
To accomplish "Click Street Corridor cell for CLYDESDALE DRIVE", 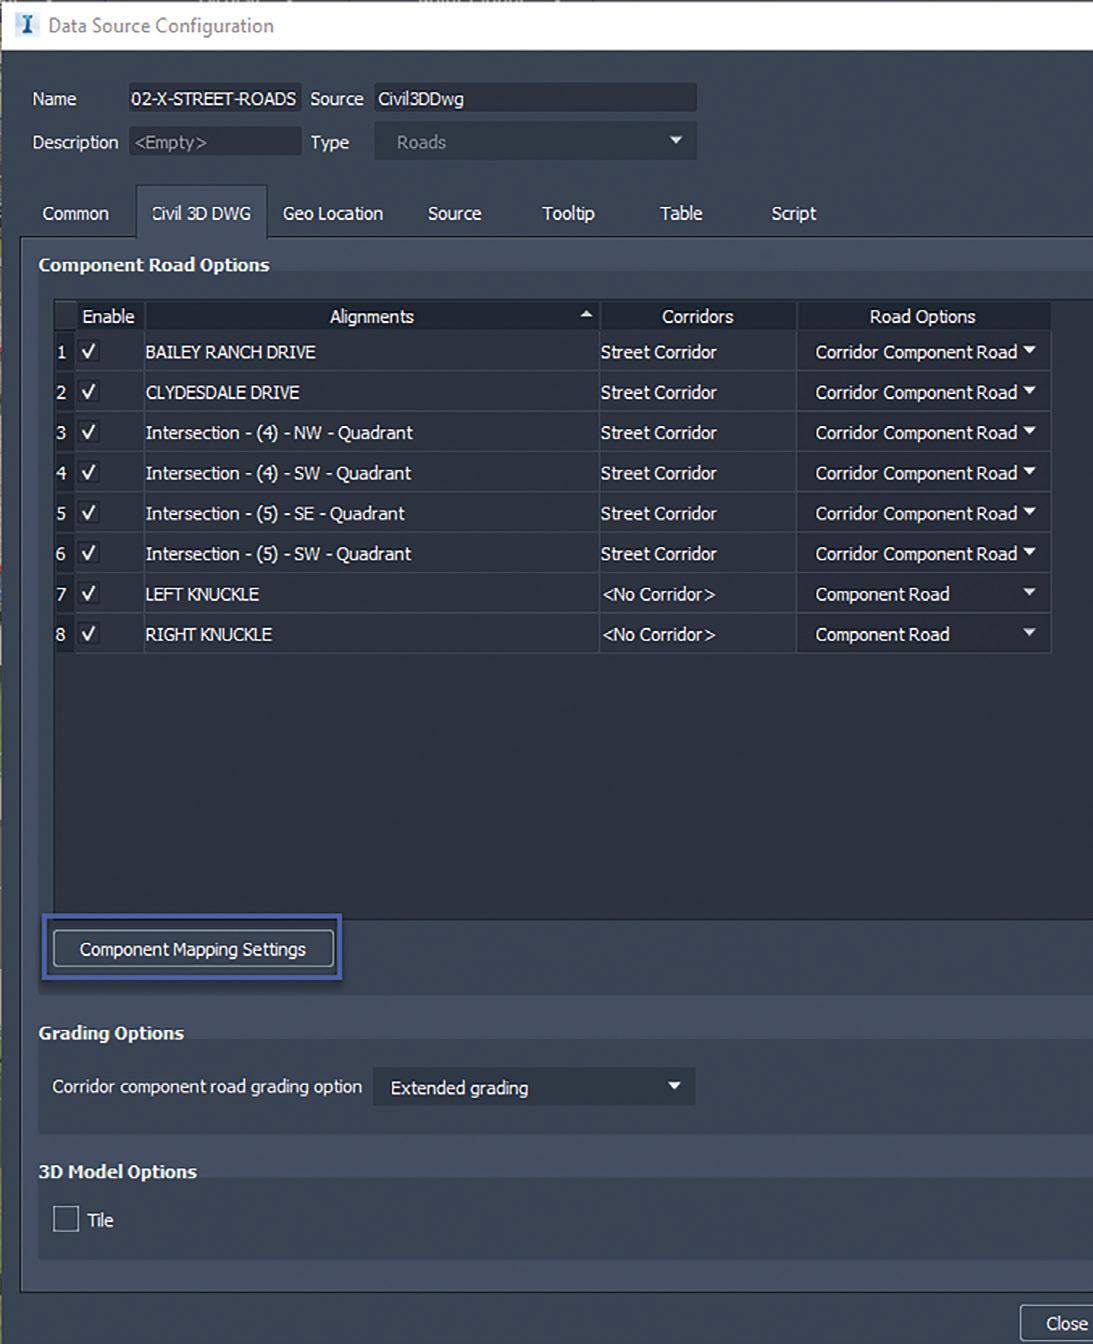I will (698, 392).
